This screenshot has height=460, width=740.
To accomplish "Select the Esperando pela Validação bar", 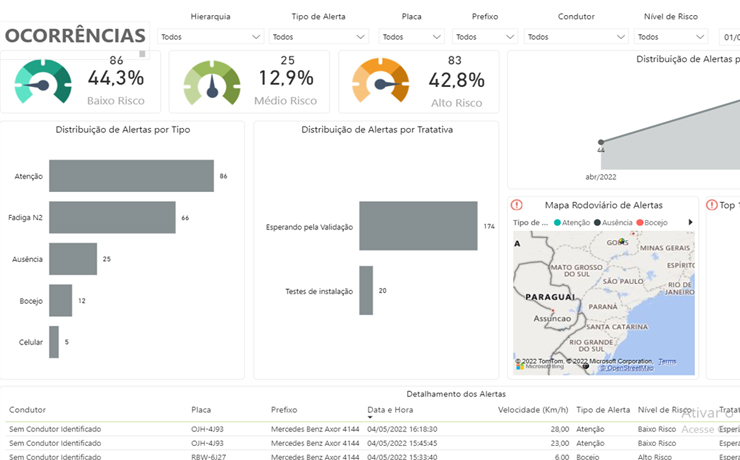I will [x=418, y=226].
